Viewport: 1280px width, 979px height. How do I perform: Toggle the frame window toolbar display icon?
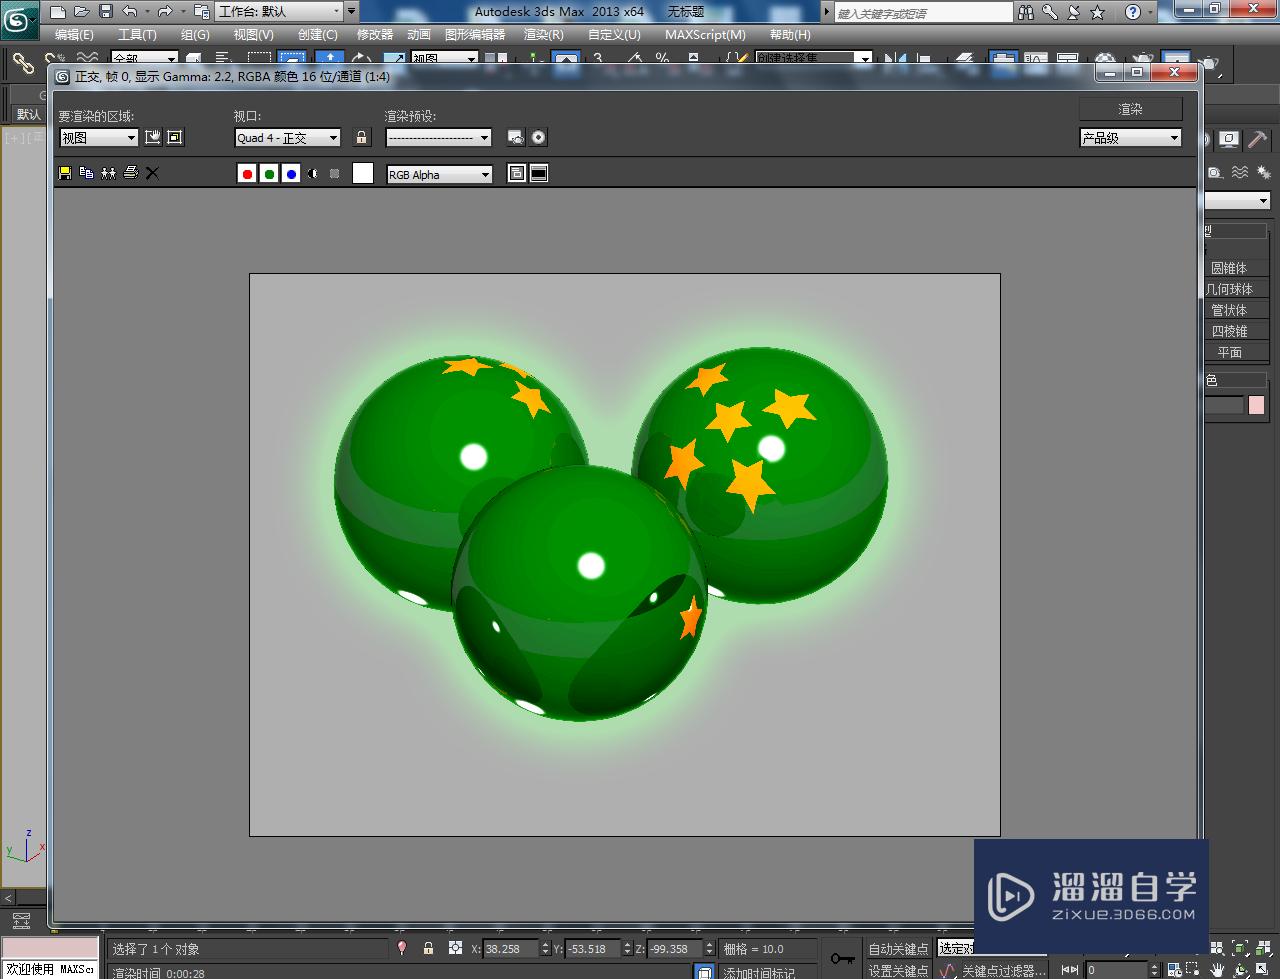click(x=539, y=173)
